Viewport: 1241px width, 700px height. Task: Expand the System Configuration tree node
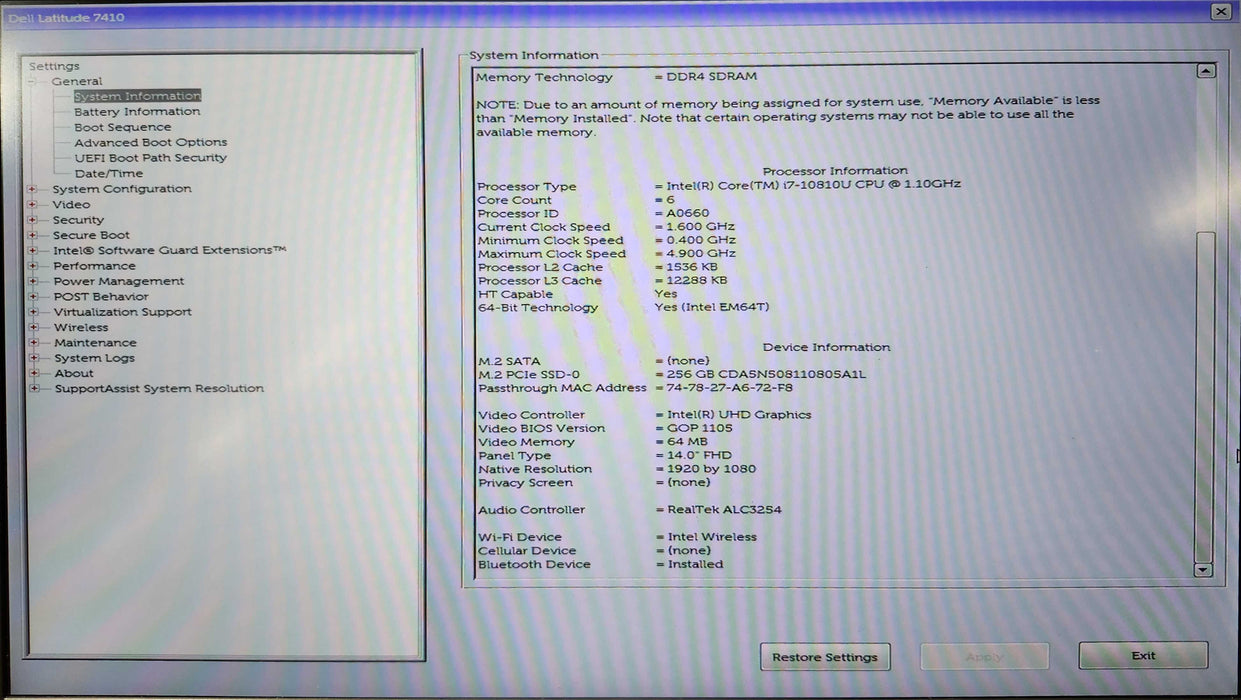tap(33, 189)
